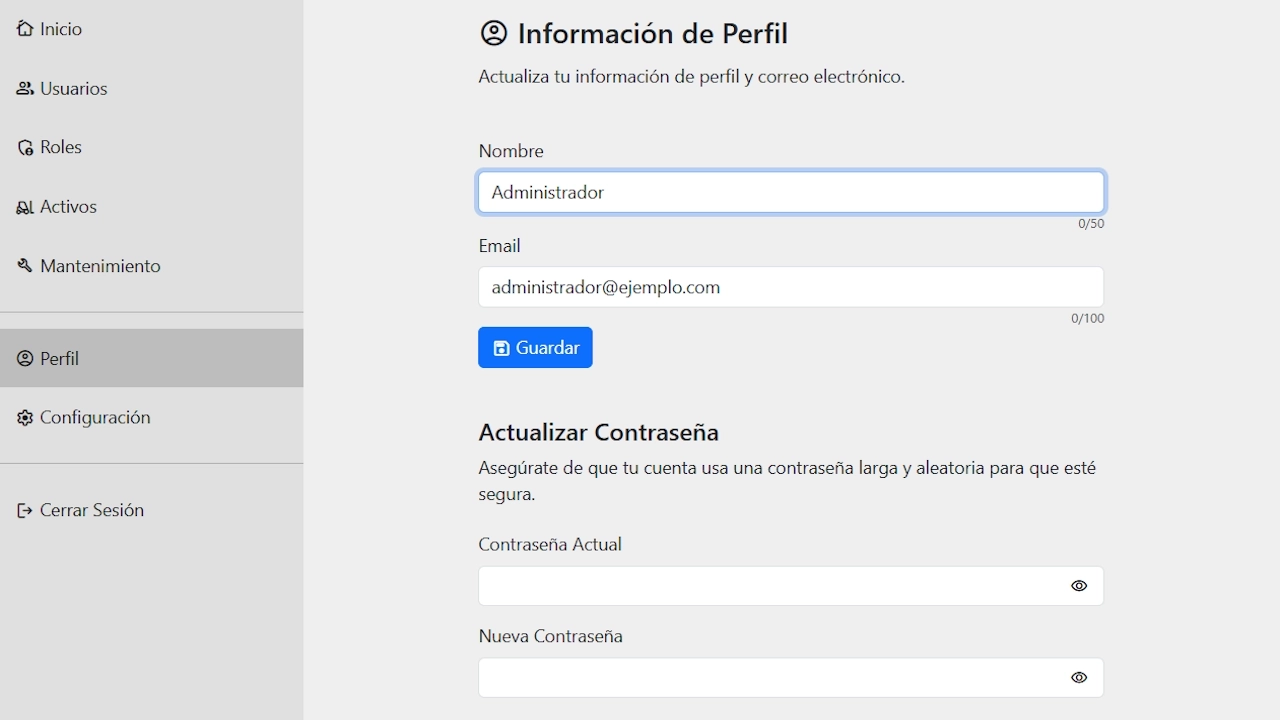
Task: Click the Mantenimiento wrench icon
Action: click(x=24, y=266)
